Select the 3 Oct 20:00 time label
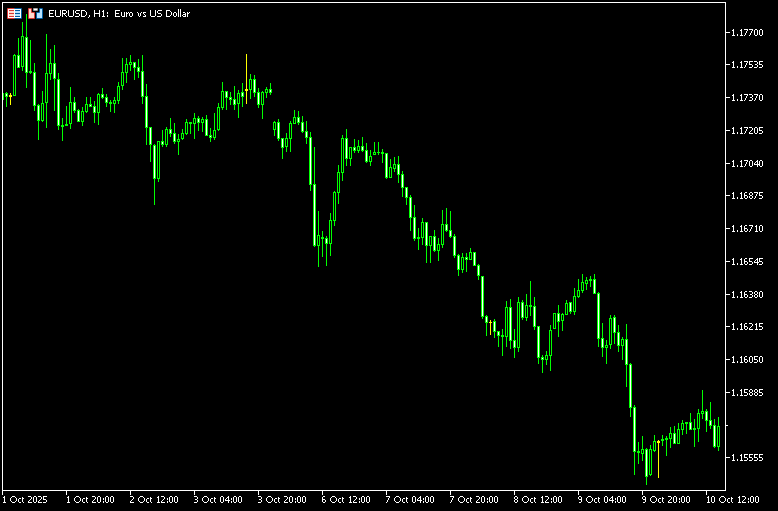Image resolution: width=778 pixels, height=511 pixels. (x=283, y=498)
